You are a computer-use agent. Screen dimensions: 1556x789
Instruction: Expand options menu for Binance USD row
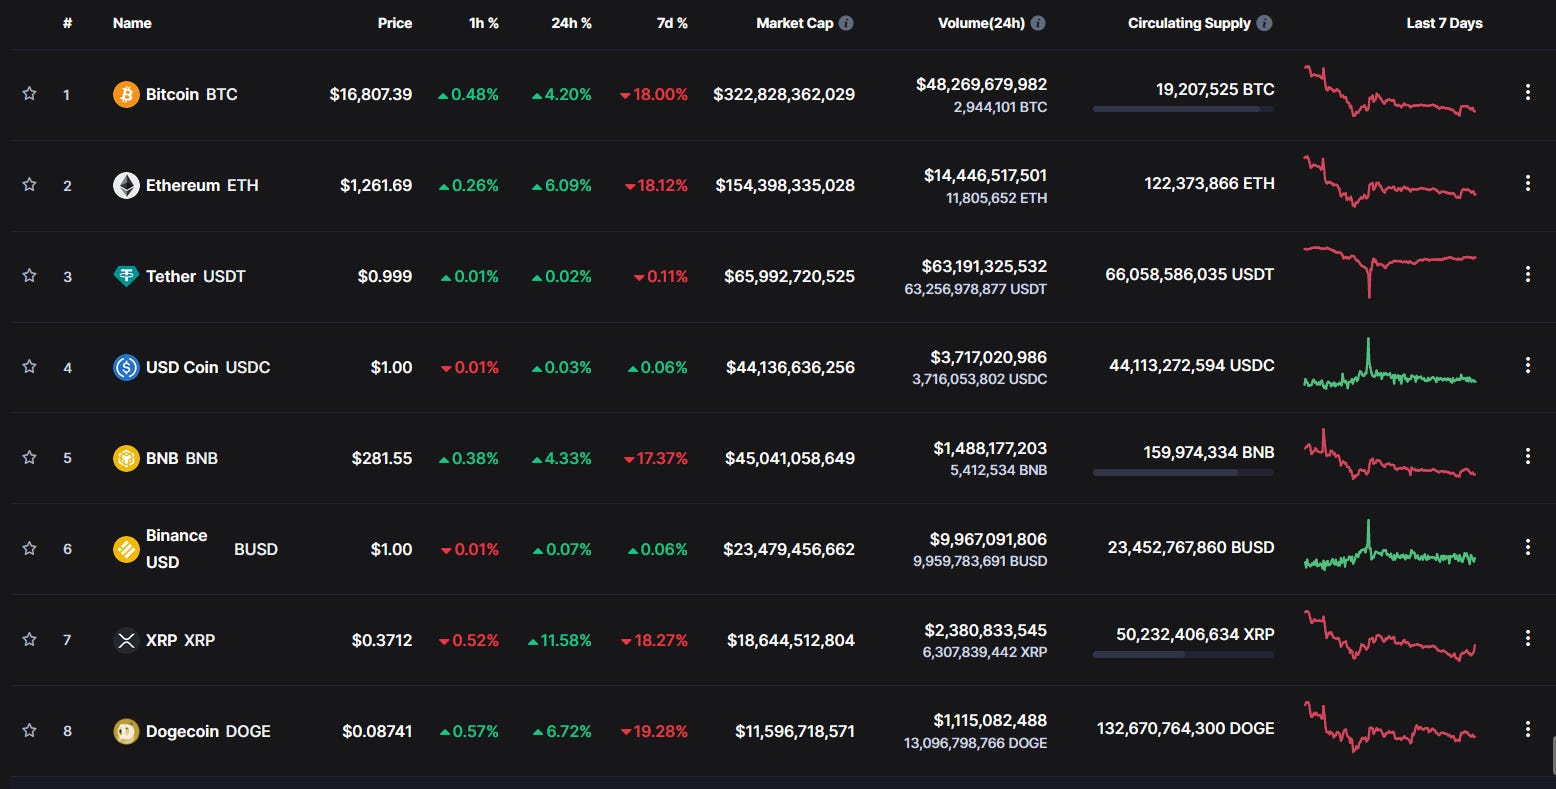tap(1527, 547)
